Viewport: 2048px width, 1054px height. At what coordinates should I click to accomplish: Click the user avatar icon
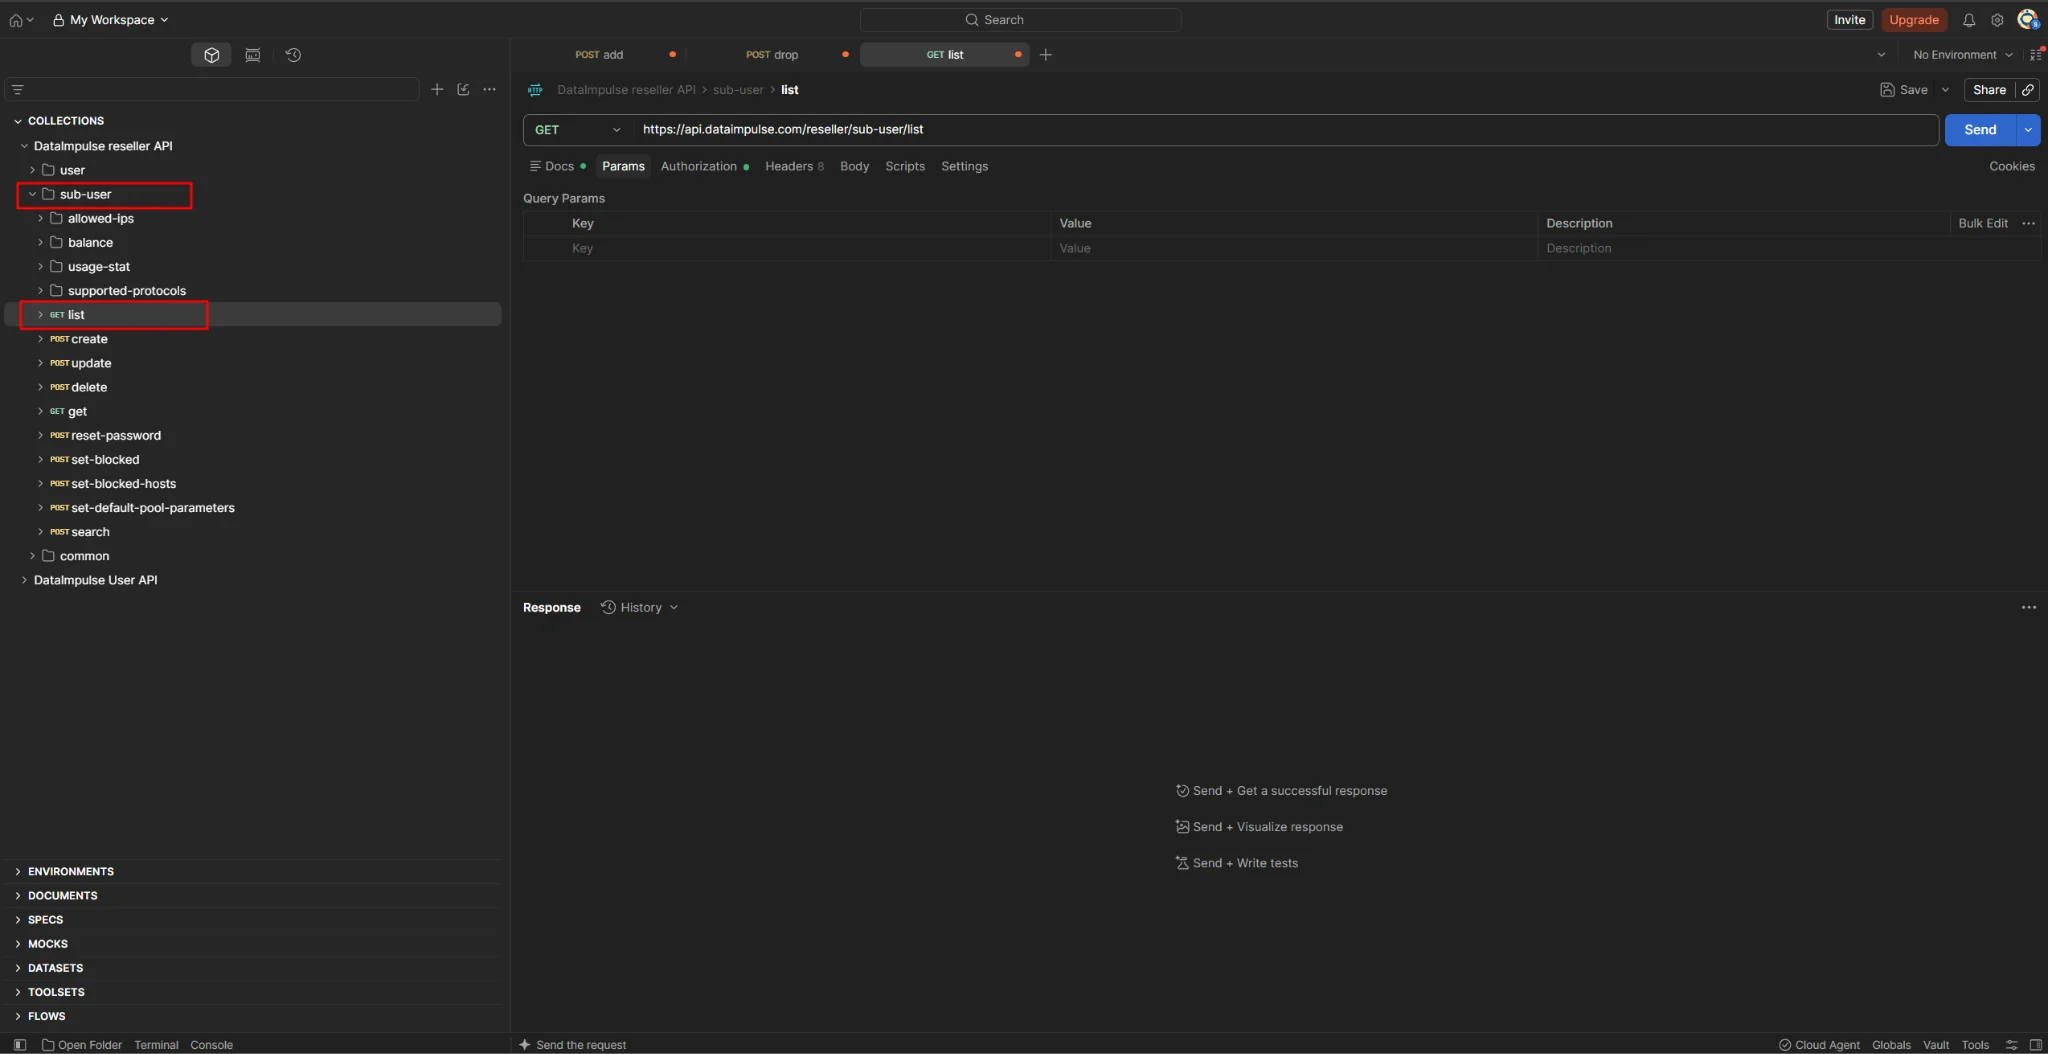click(2027, 20)
